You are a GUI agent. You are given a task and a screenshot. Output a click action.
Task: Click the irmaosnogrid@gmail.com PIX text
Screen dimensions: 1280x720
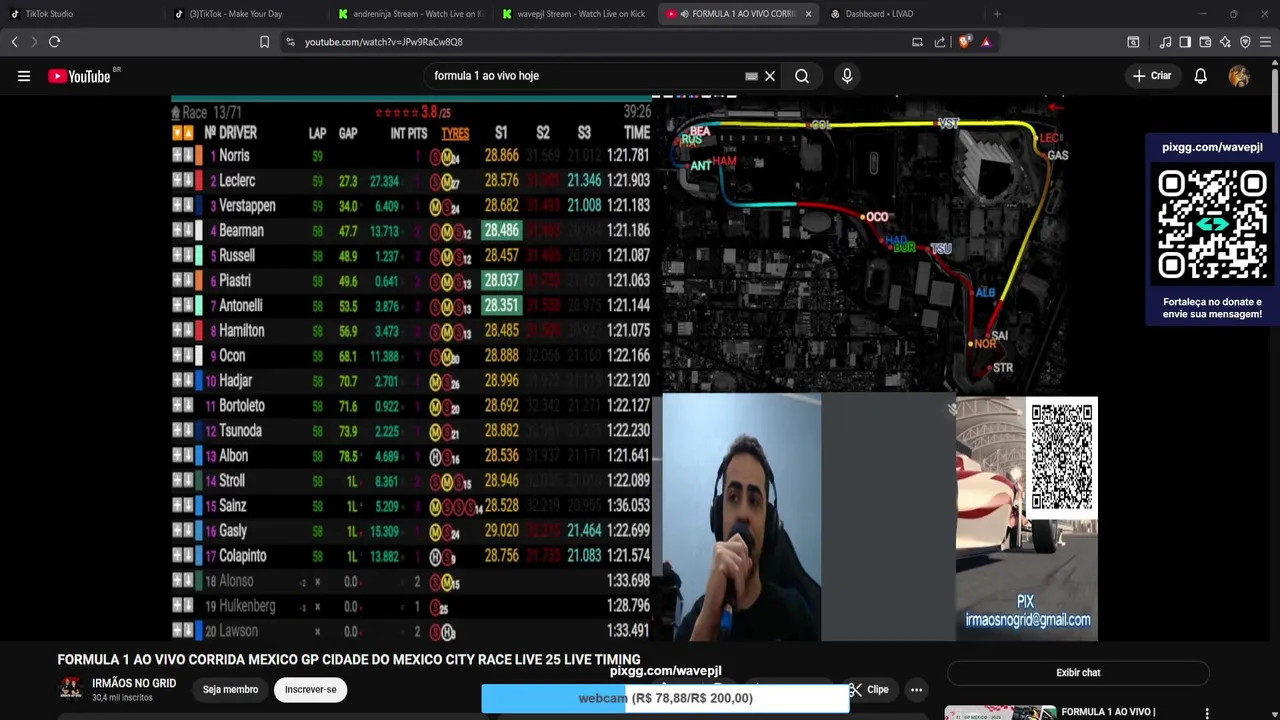click(x=1028, y=620)
